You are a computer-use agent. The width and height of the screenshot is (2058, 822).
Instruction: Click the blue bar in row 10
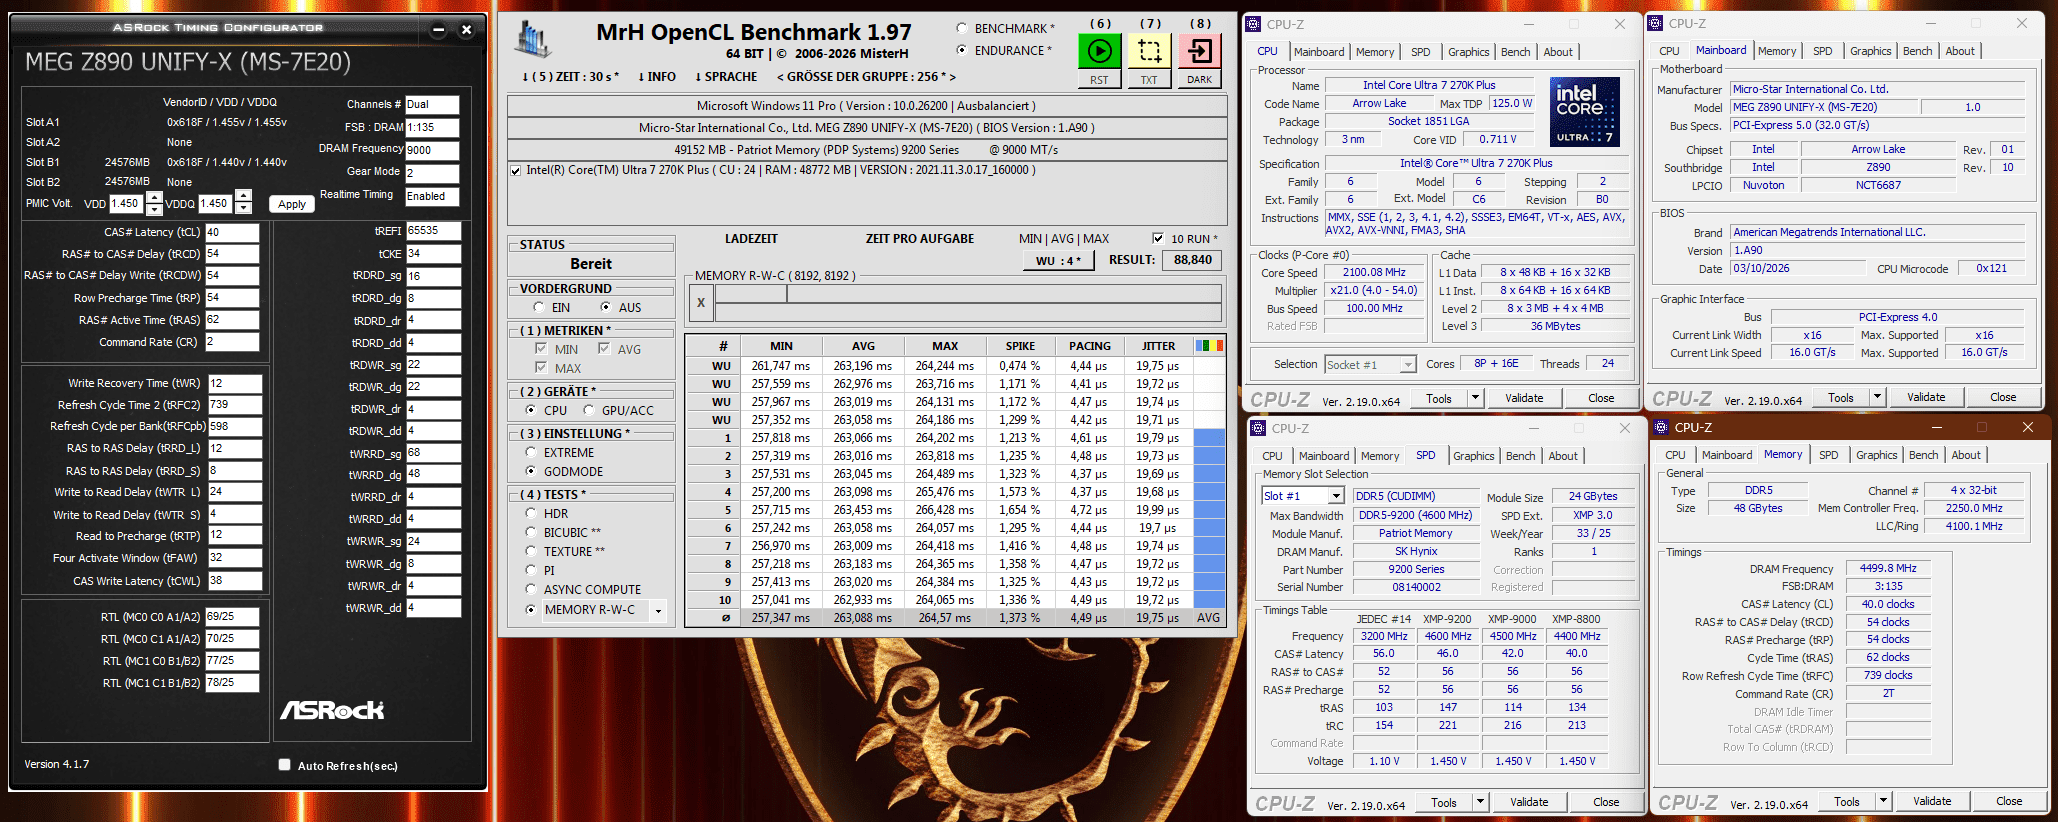coord(1209,600)
